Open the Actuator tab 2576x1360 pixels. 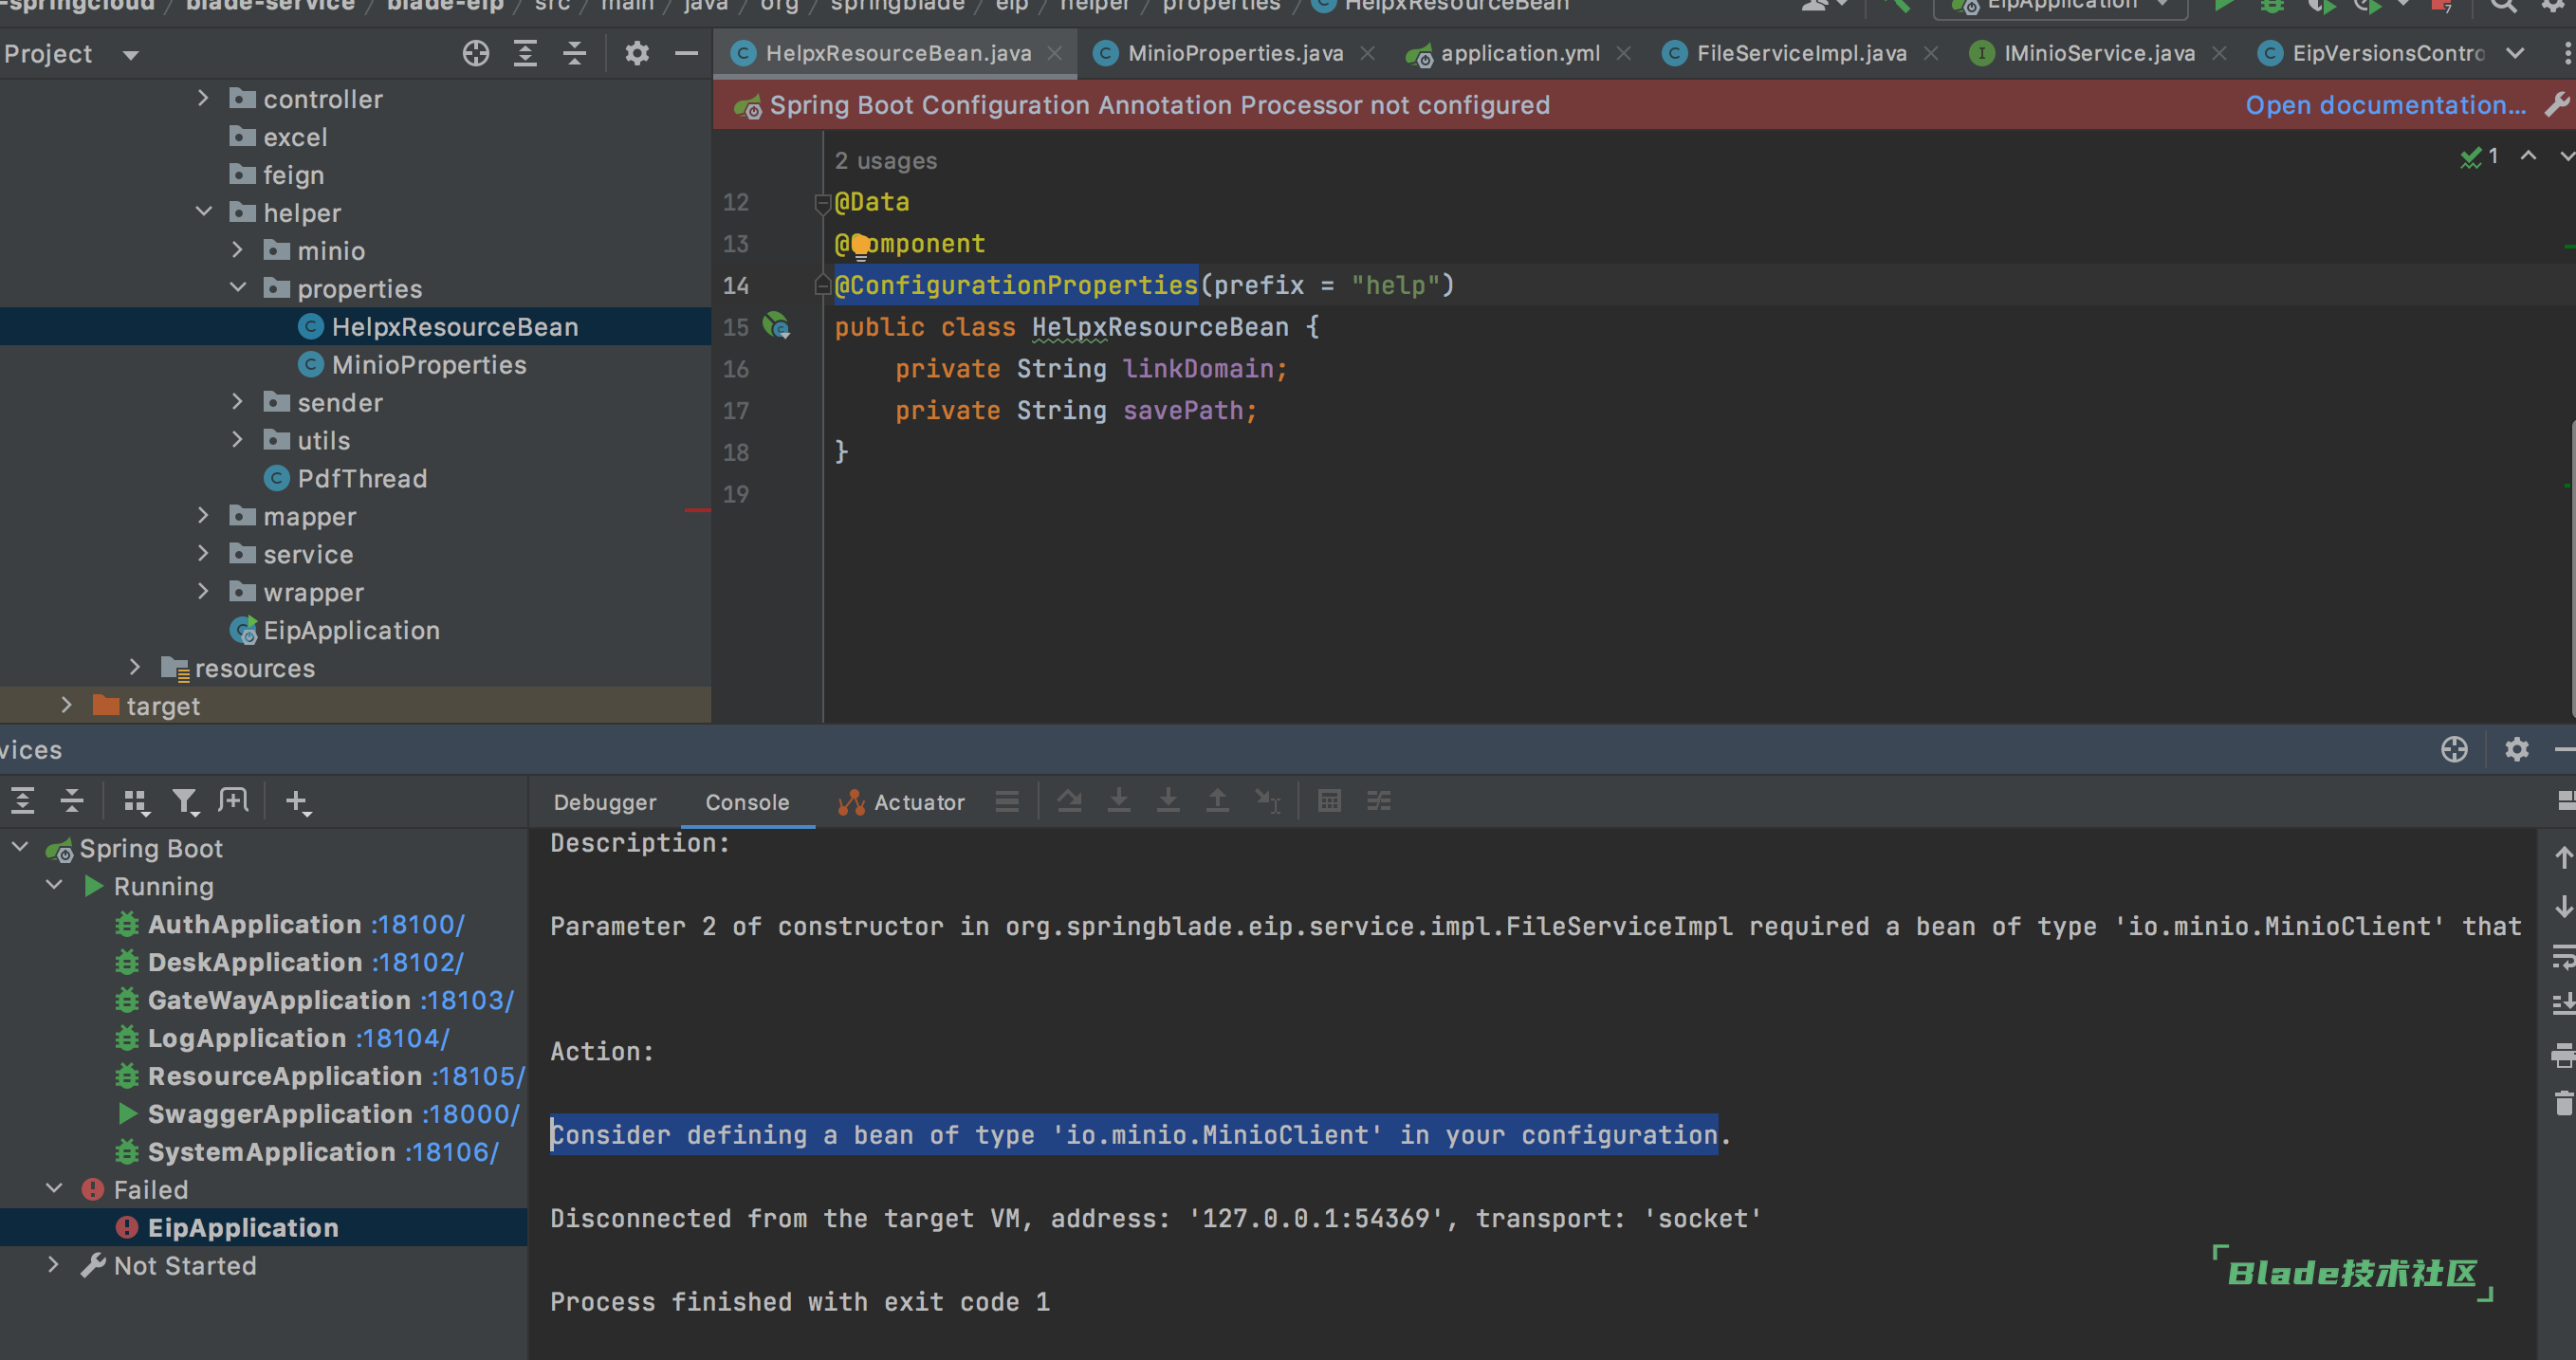(901, 802)
